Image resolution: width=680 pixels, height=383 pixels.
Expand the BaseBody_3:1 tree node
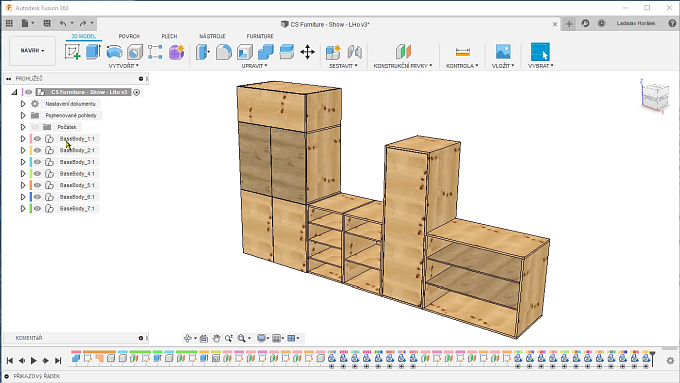pyautogui.click(x=23, y=162)
